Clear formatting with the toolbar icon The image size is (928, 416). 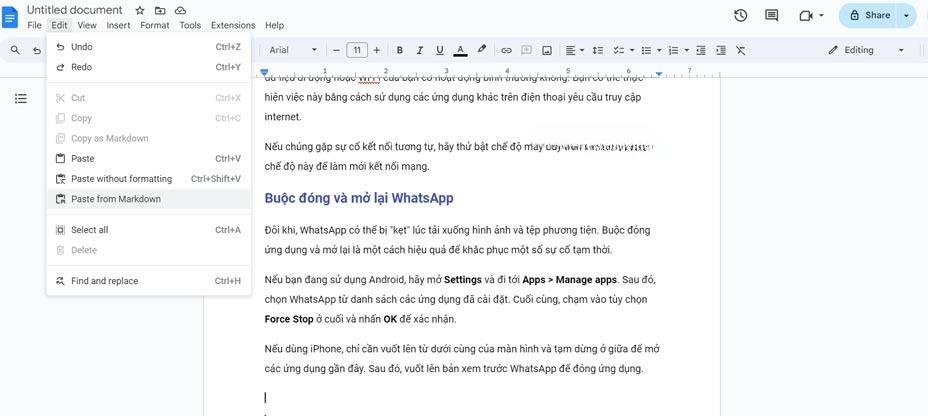point(740,50)
